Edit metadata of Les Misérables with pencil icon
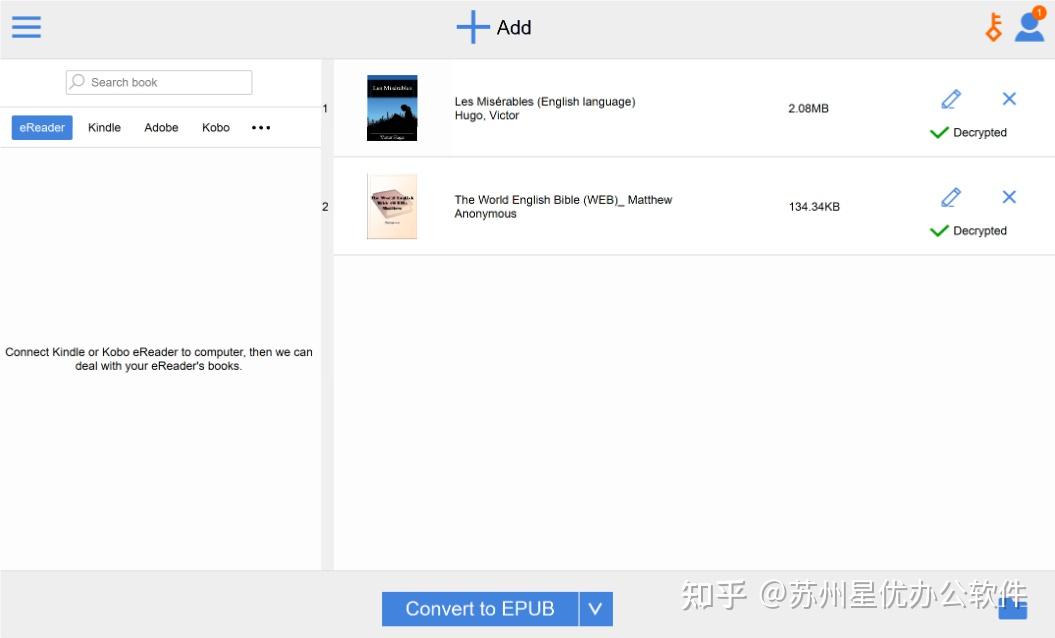Image resolution: width=1055 pixels, height=638 pixels. coord(950,99)
